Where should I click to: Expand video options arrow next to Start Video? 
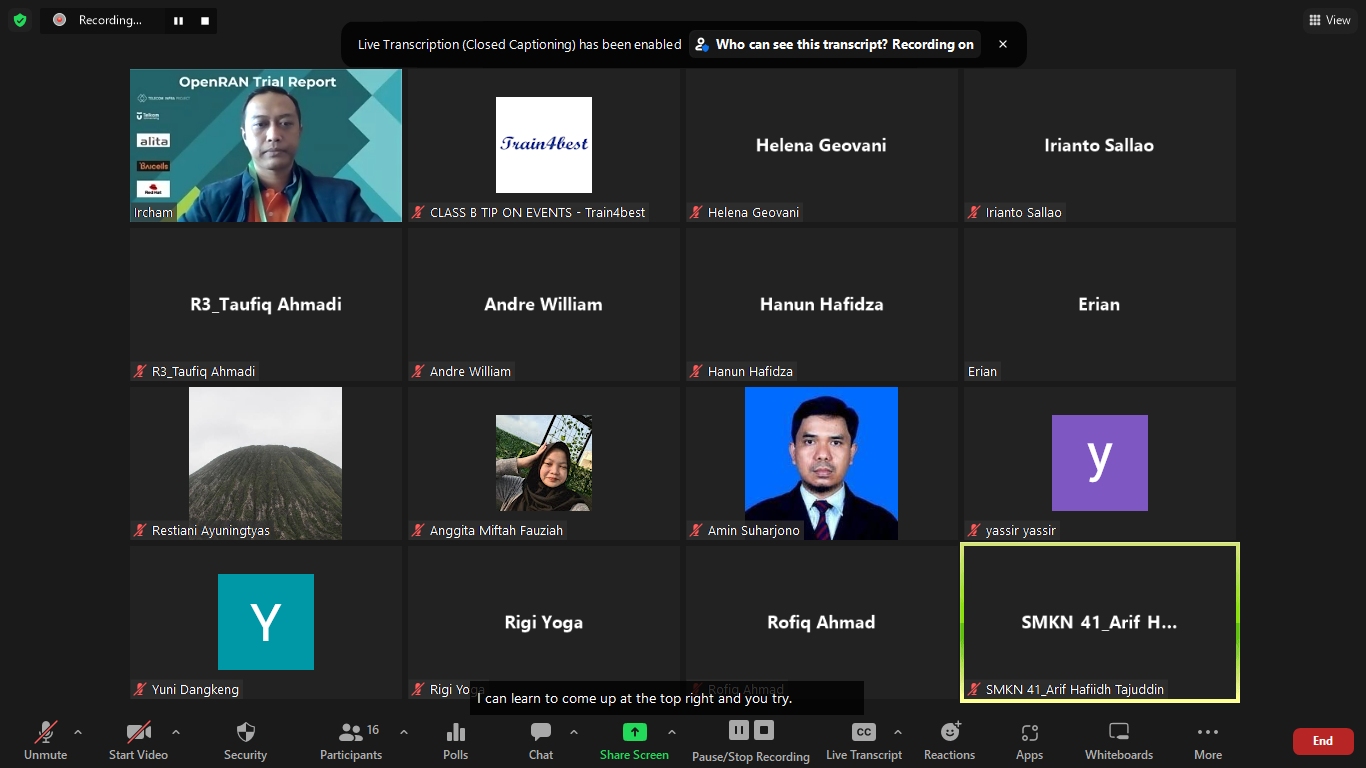(x=176, y=732)
